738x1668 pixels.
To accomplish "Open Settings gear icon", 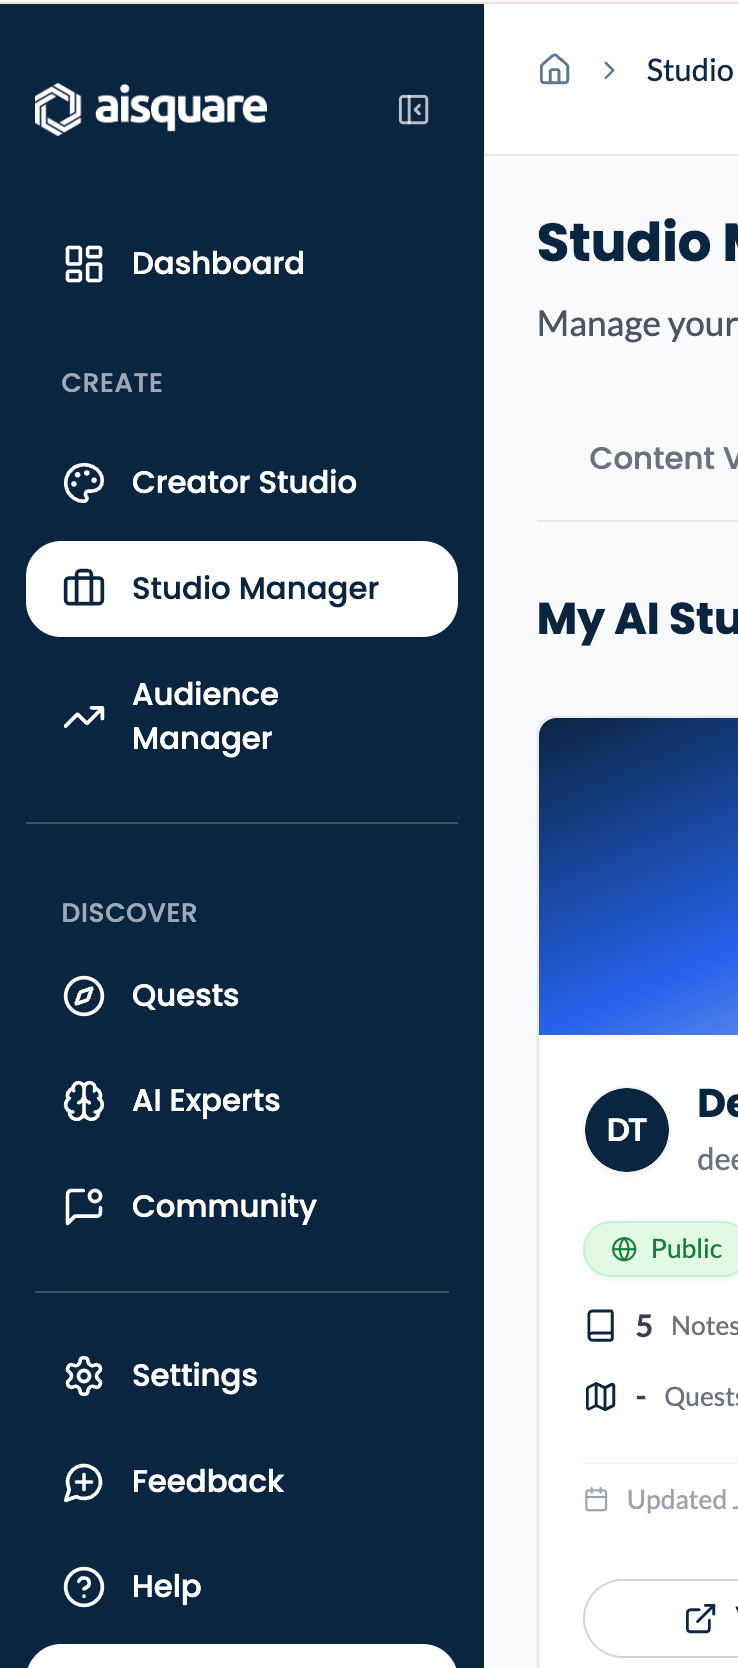I will pos(84,1376).
